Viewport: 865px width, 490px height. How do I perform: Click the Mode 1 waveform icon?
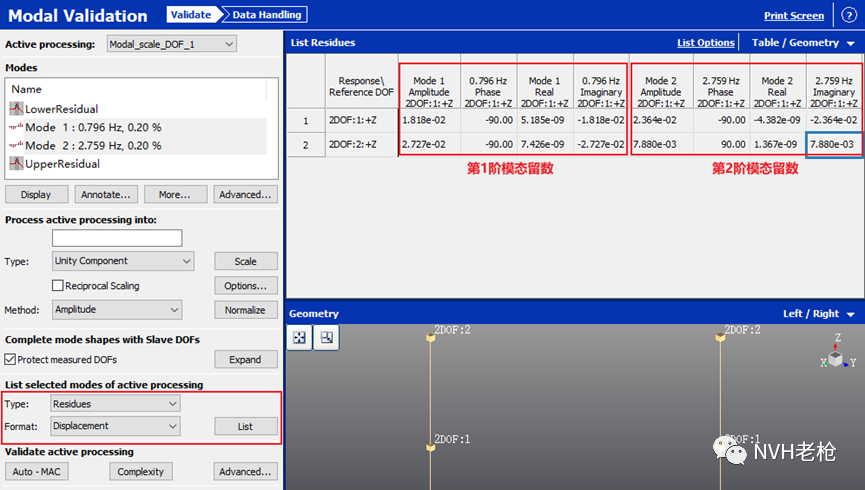click(x=16, y=127)
